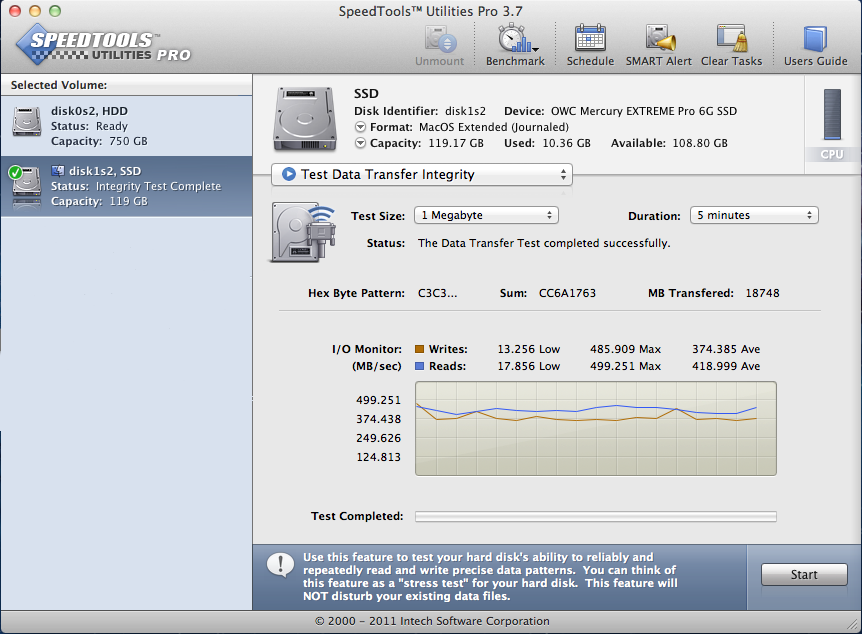Open the Schedule calendar tool
The image size is (862, 634).
pyautogui.click(x=590, y=38)
